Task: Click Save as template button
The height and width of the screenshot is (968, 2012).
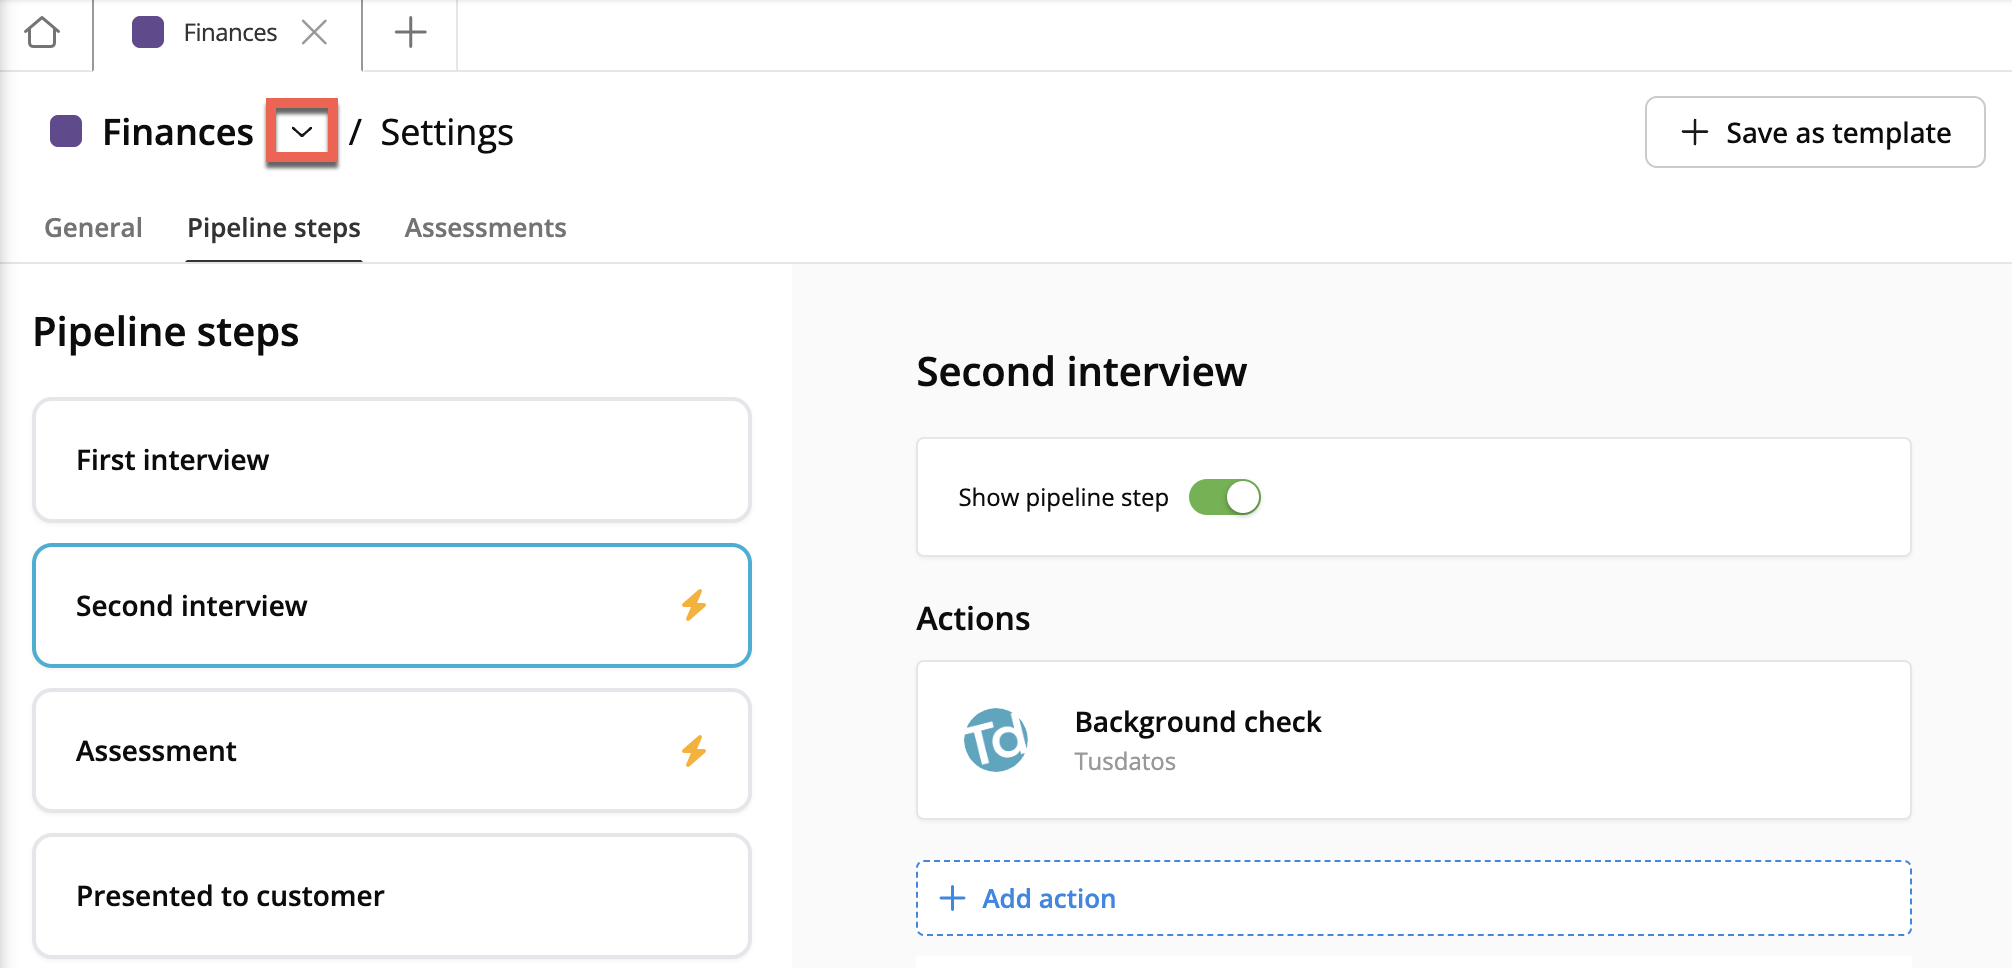Action: pos(1814,132)
